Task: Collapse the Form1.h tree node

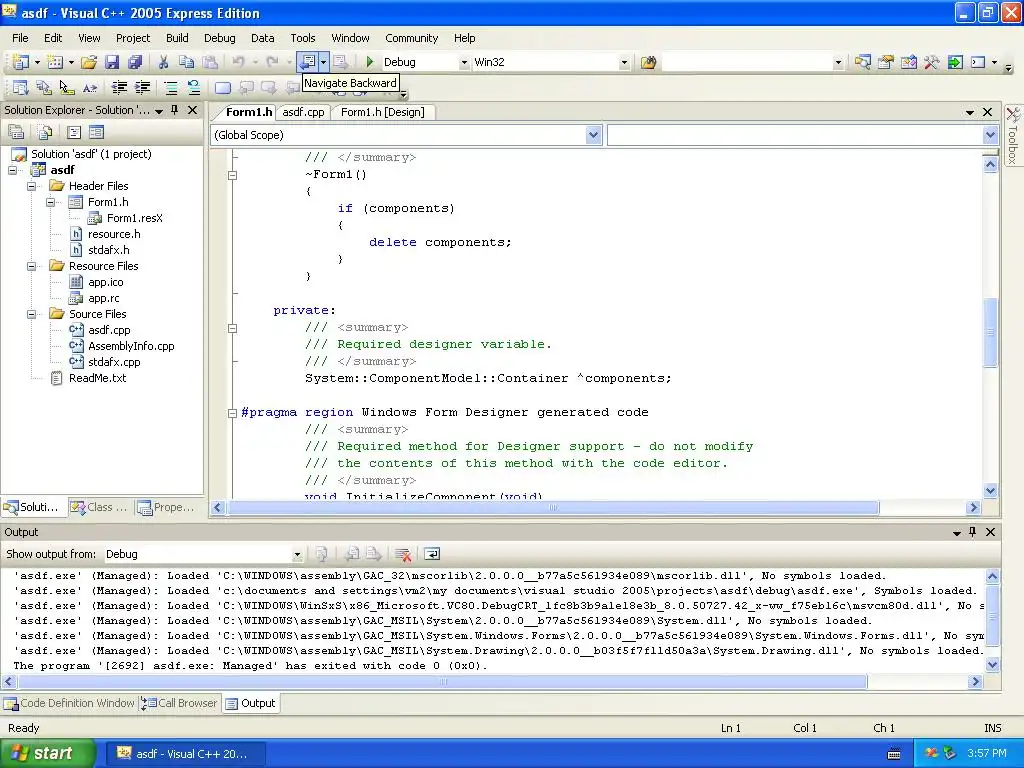Action: click(50, 202)
